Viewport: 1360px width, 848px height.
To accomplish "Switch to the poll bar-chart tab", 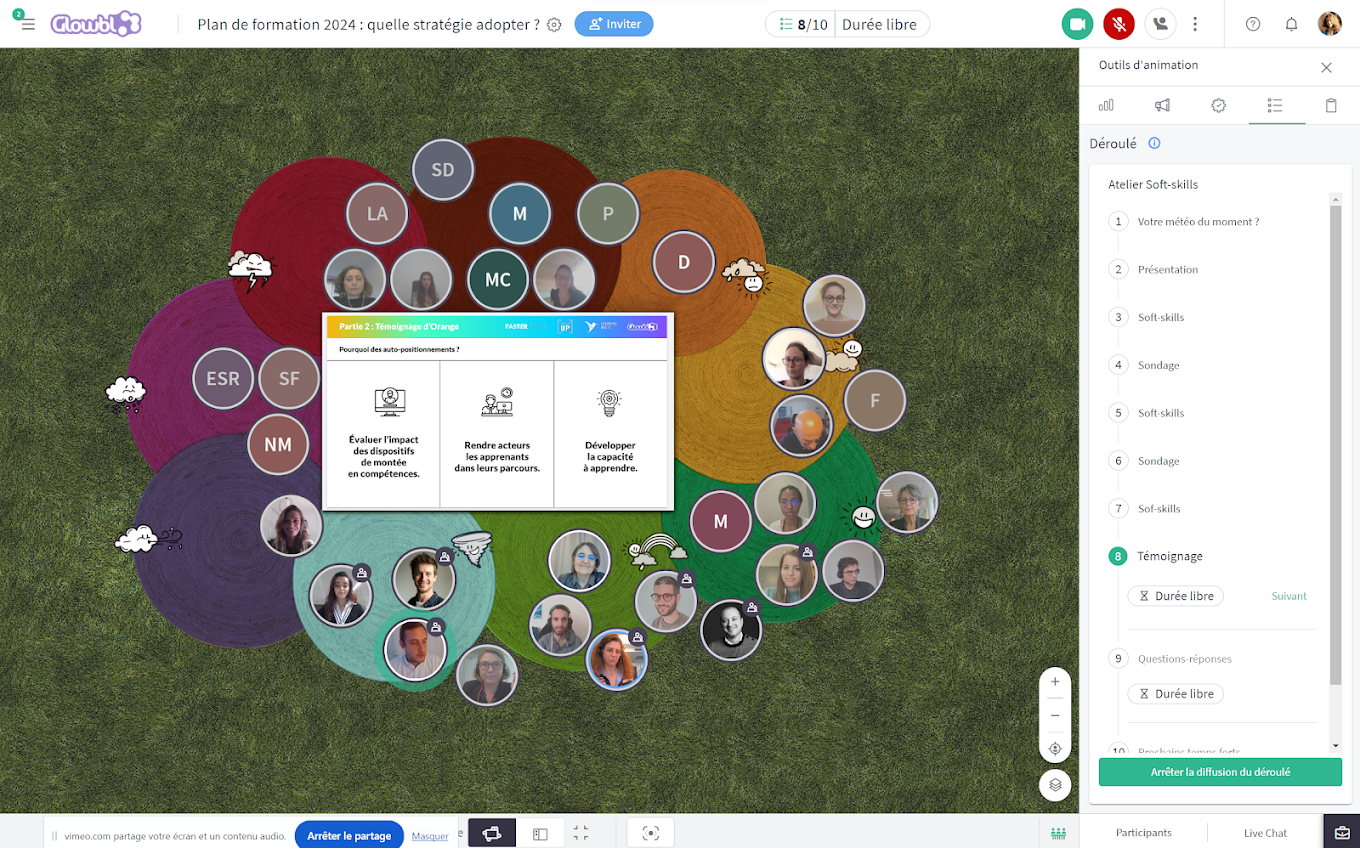I will tap(1106, 105).
